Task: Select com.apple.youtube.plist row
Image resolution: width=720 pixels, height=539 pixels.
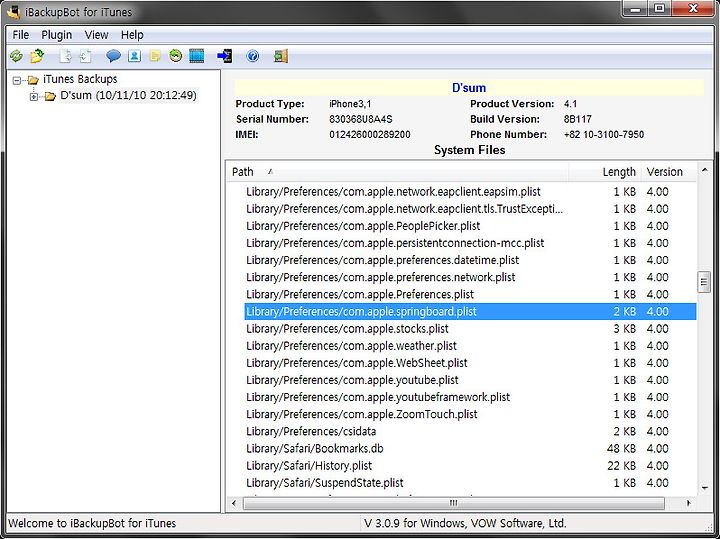Action: point(470,380)
